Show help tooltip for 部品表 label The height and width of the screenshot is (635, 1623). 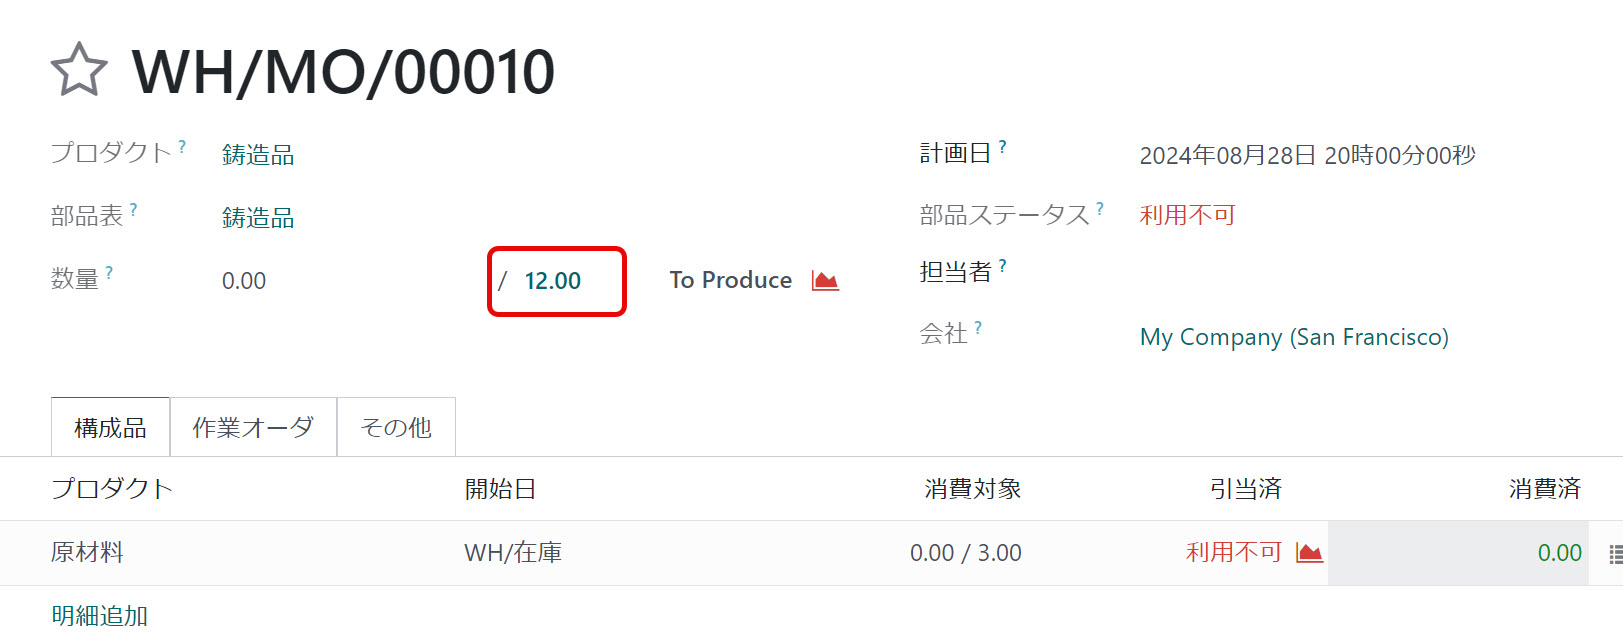134,209
